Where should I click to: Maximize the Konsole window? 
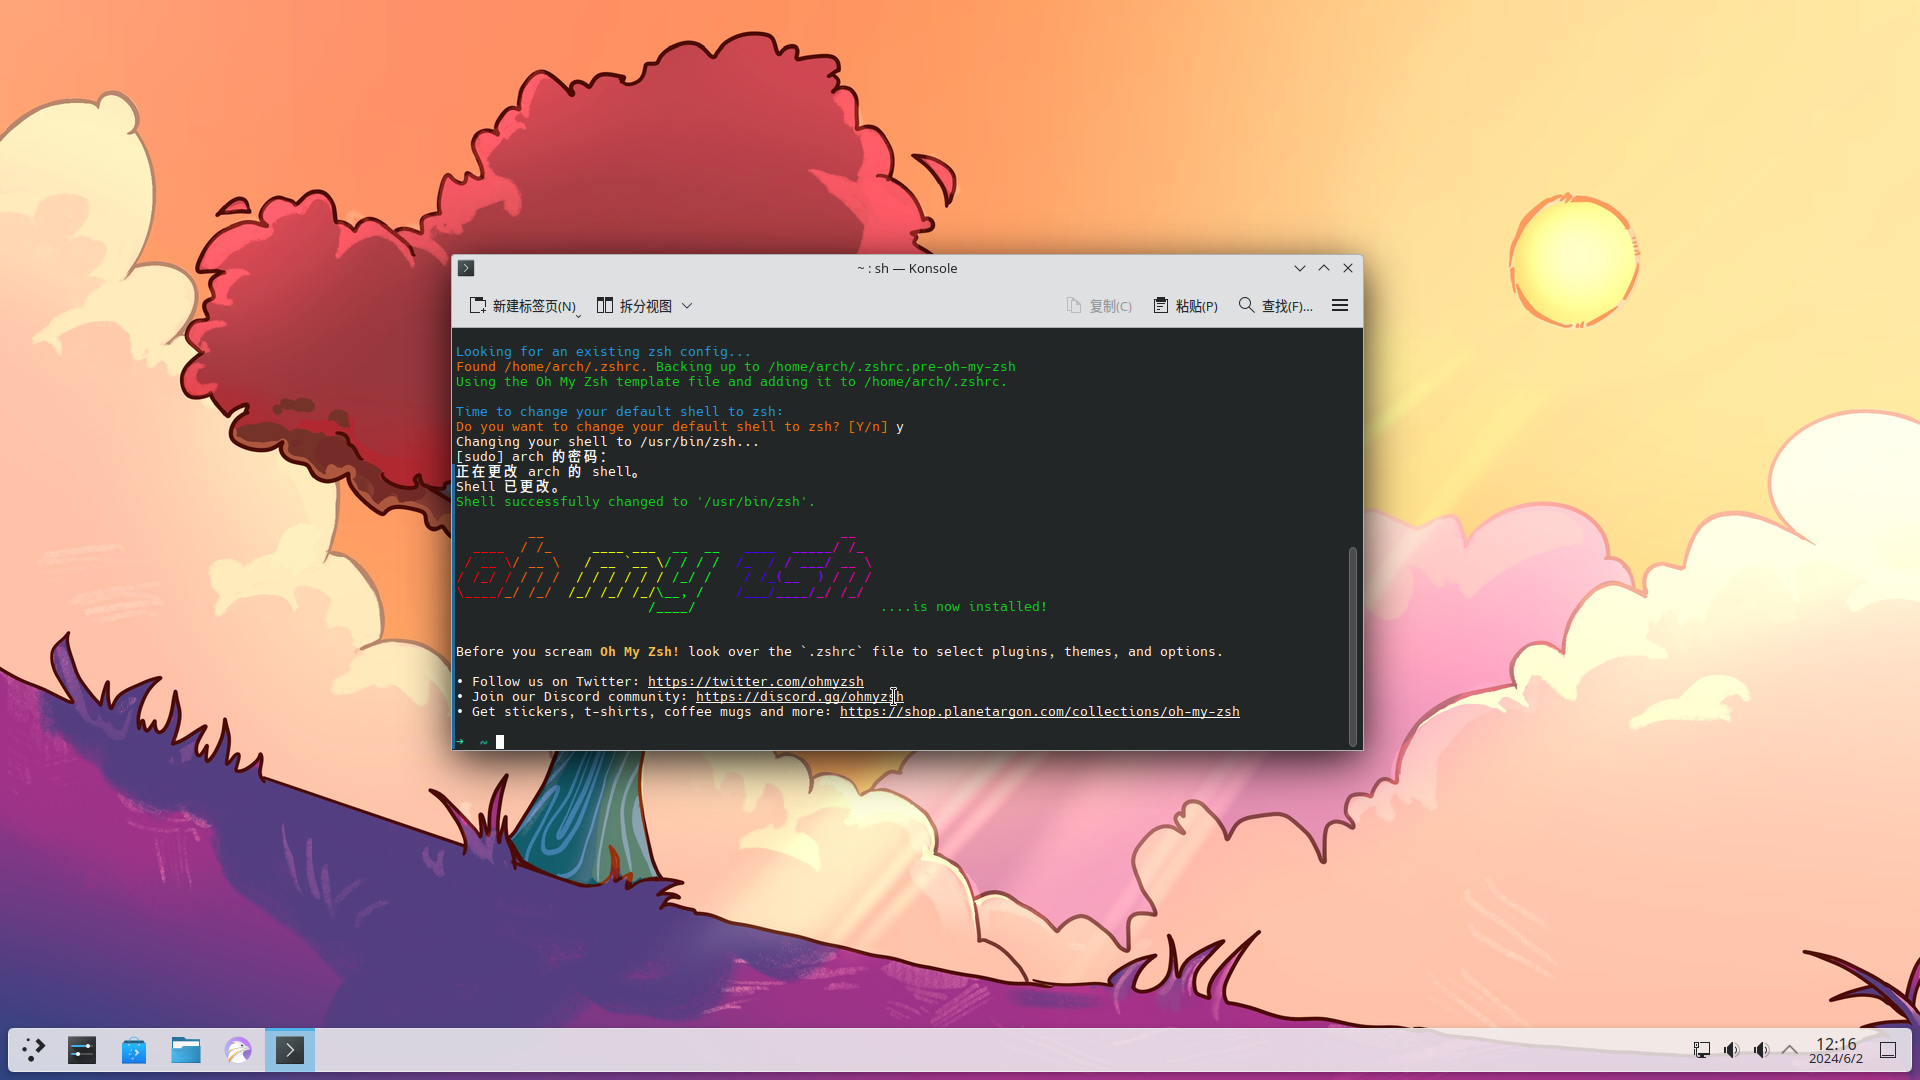1324,268
